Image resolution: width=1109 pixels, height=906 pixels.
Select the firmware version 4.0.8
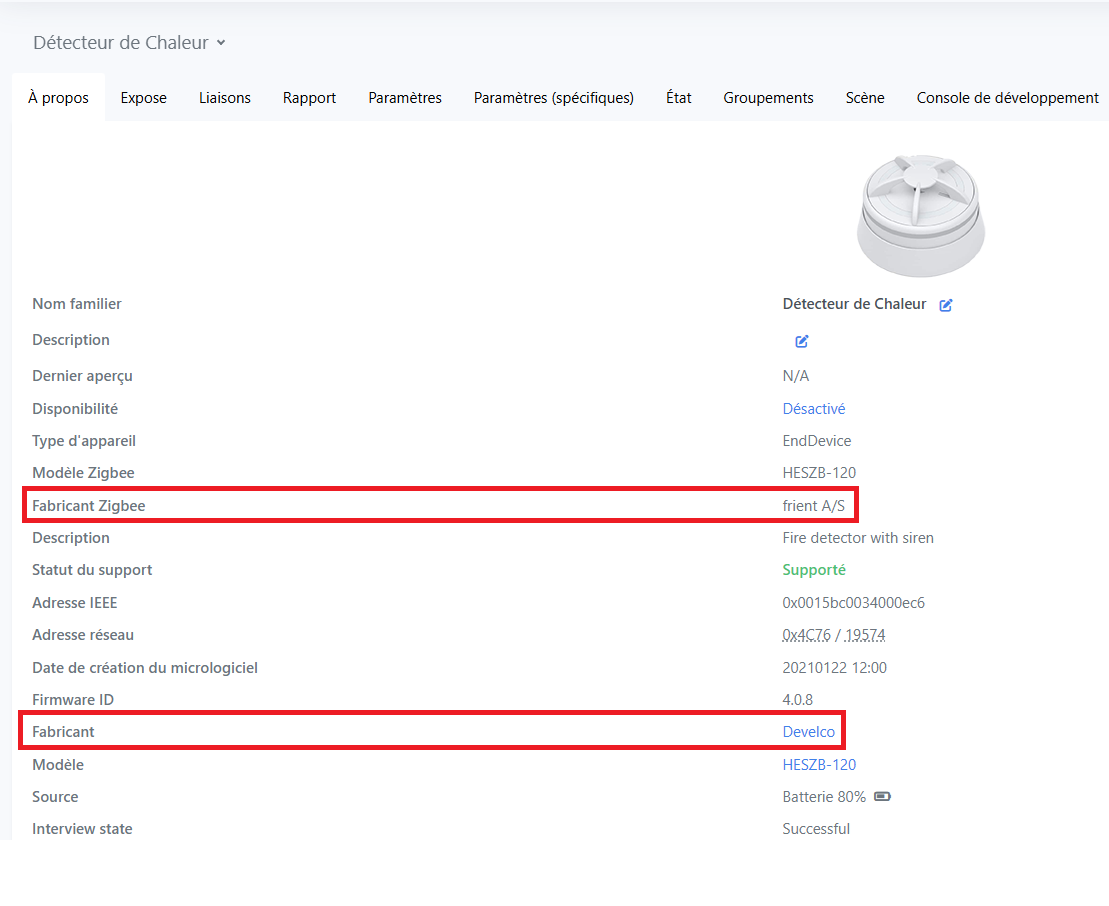coord(797,699)
